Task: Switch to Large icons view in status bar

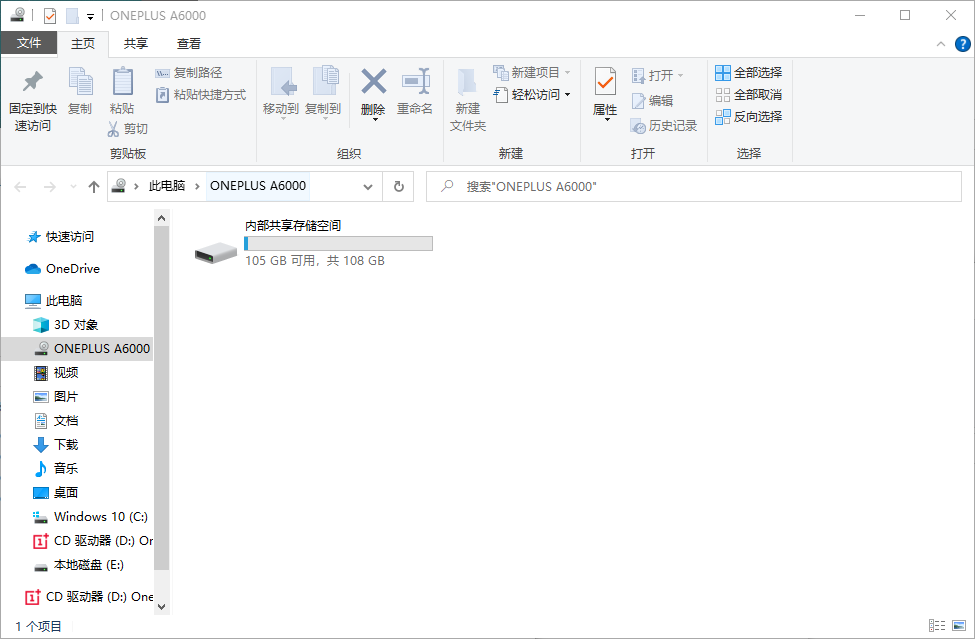Action: pyautogui.click(x=959, y=625)
